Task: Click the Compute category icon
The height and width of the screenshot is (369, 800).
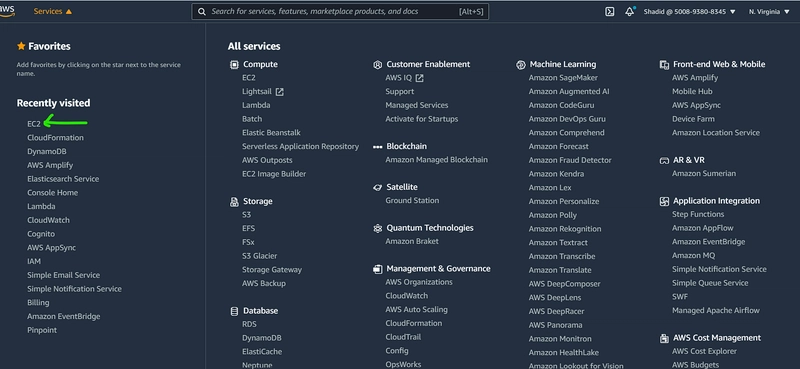Action: click(x=234, y=65)
